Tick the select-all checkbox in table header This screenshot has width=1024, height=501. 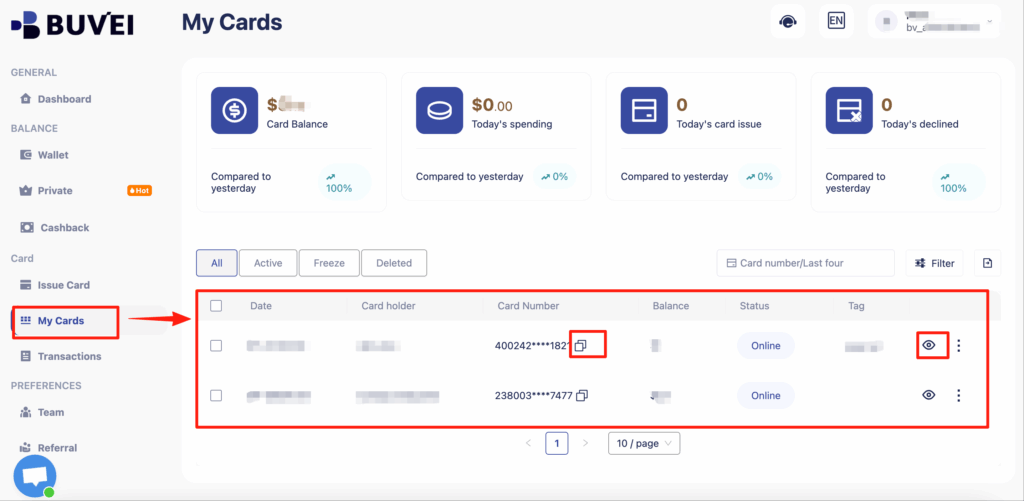point(216,305)
